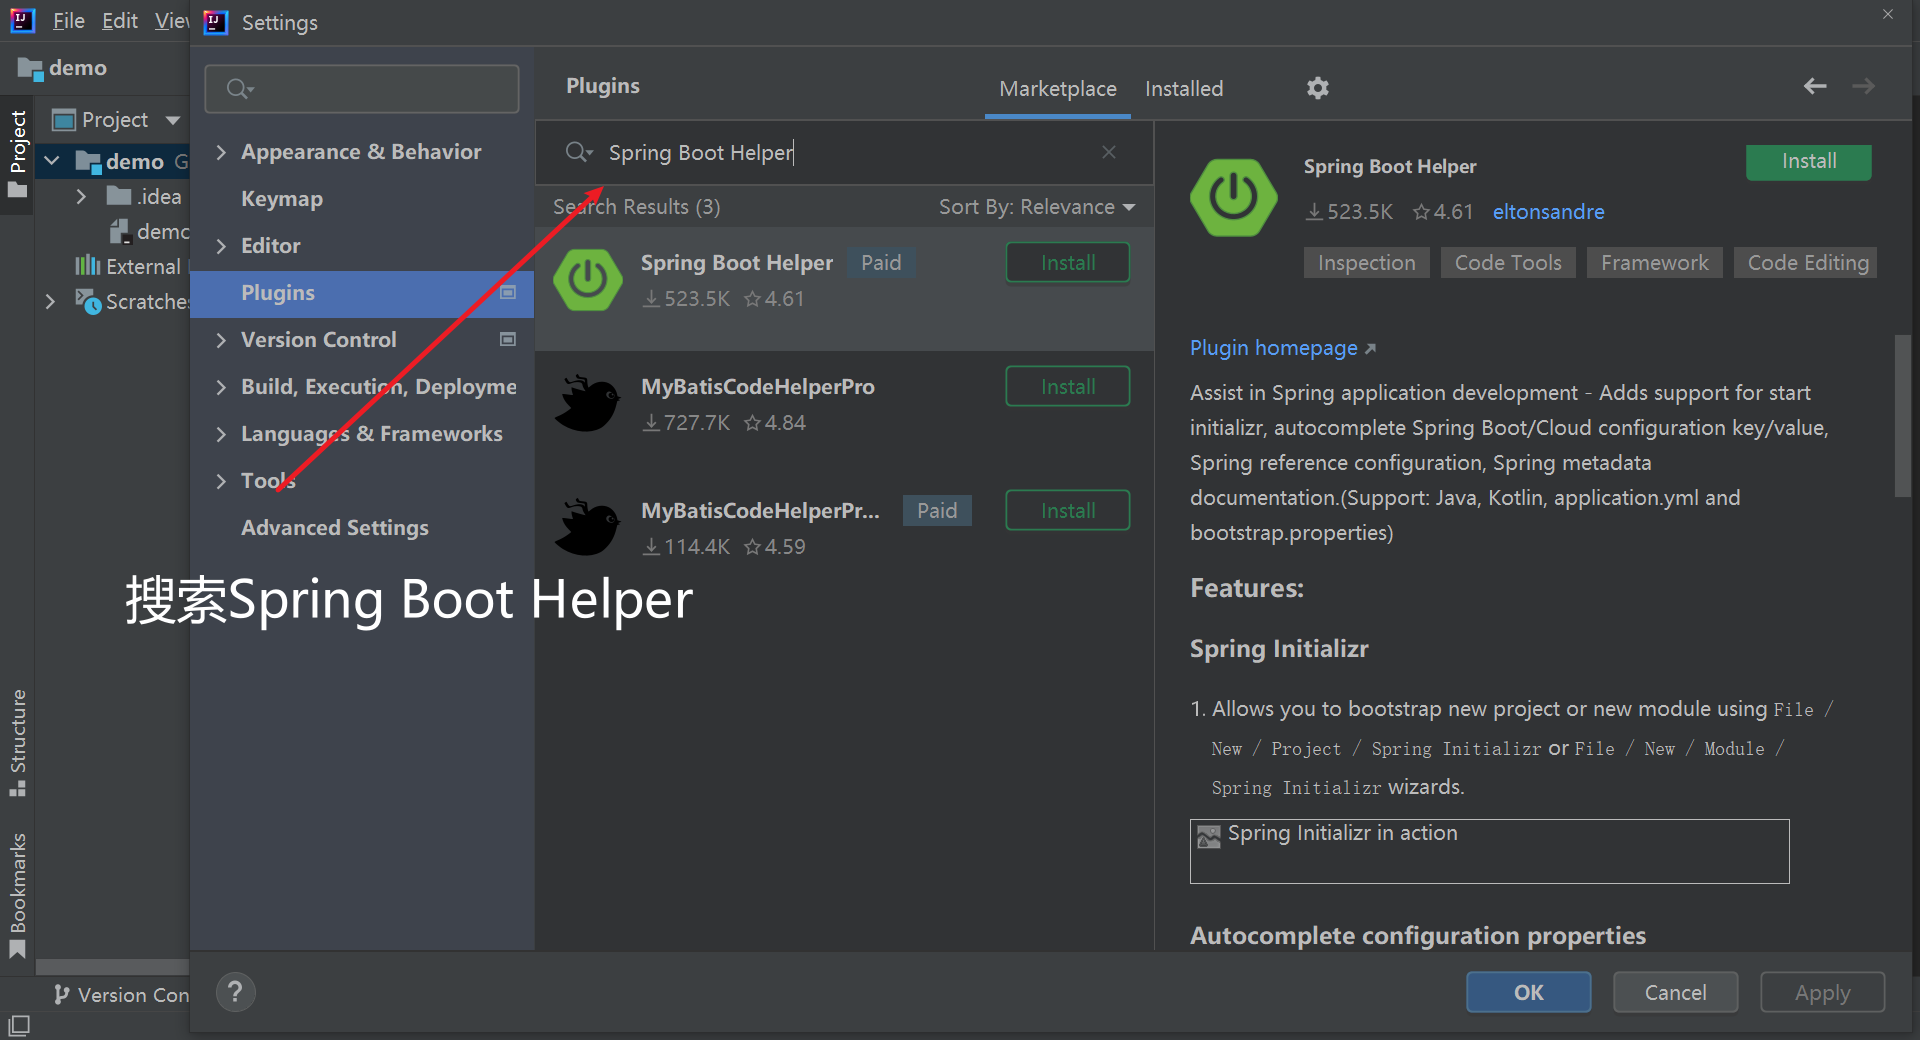Screen dimensions: 1920x1040
Task: Click the Apply button
Action: (1822, 992)
